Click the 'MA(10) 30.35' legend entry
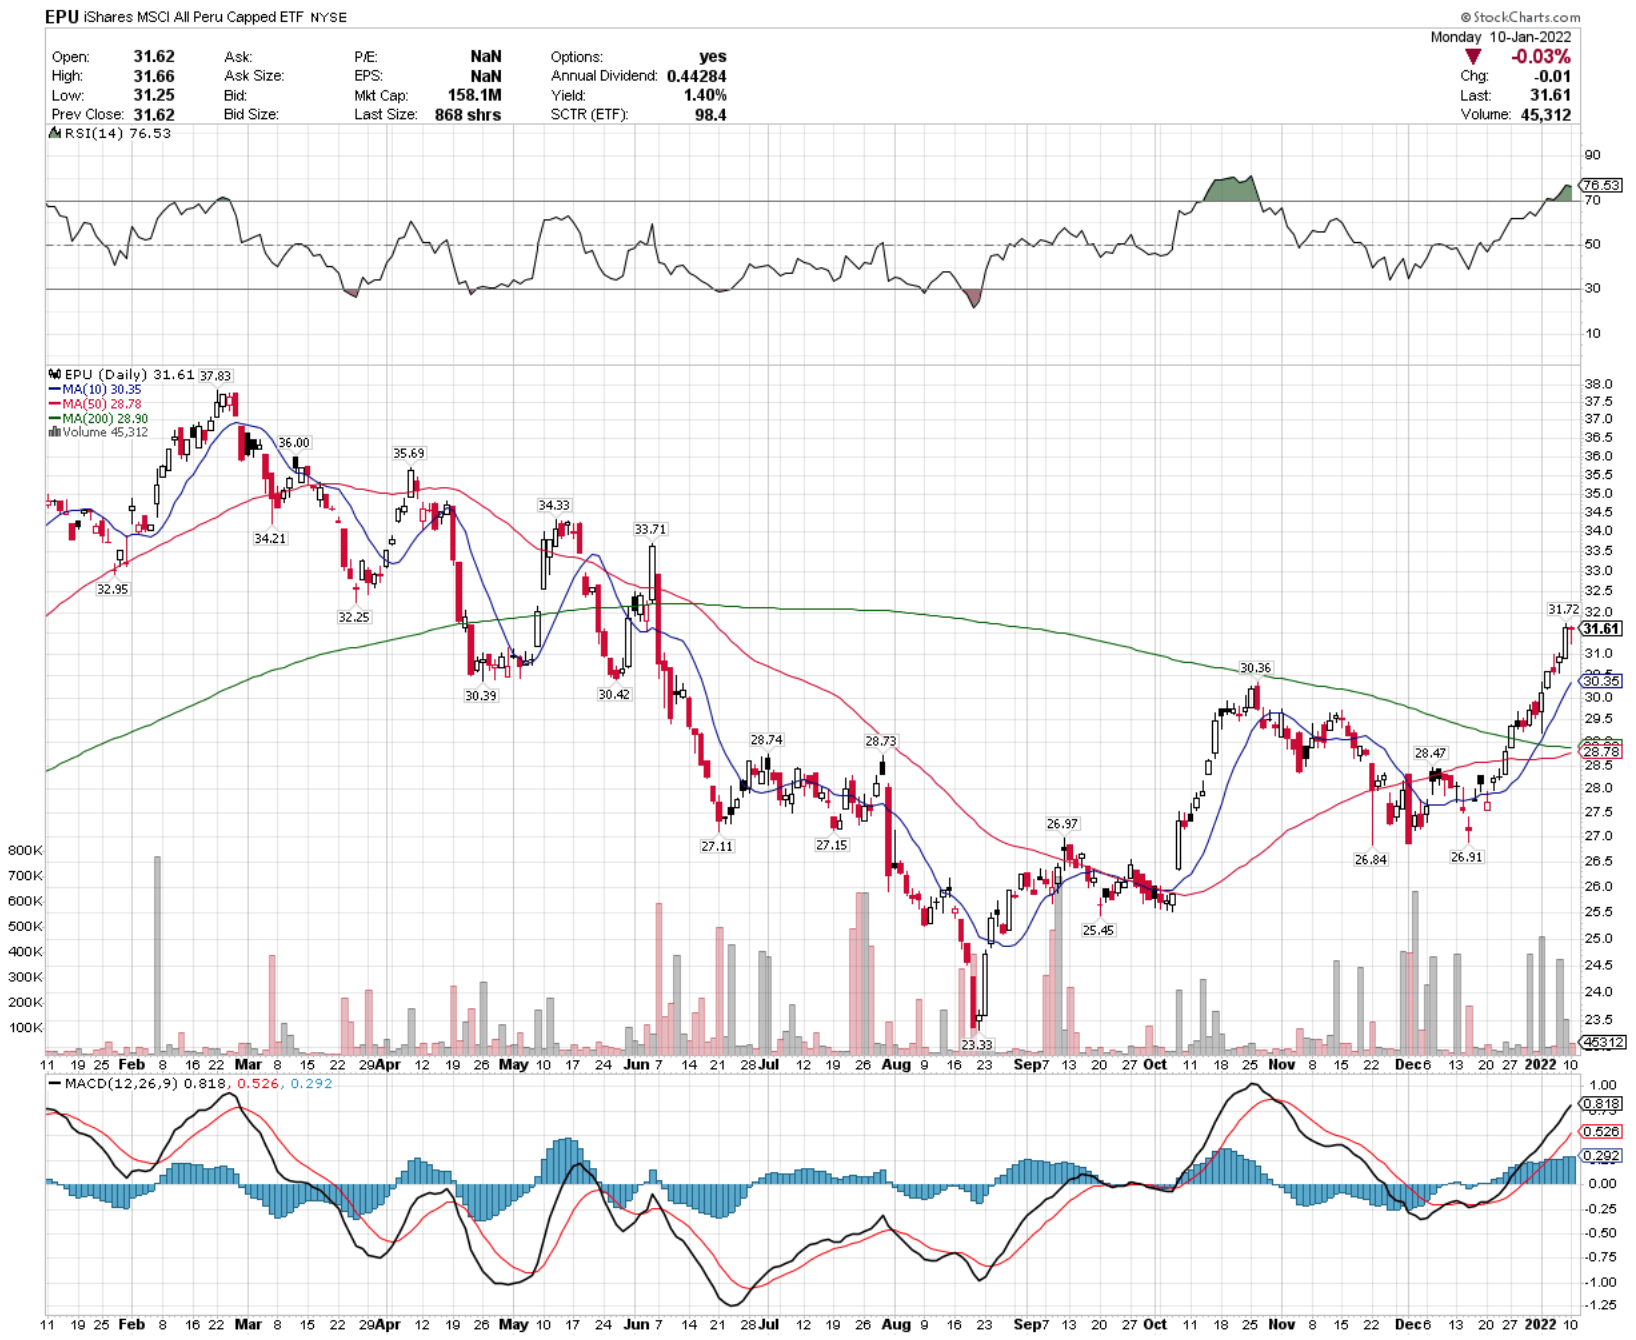Image resolution: width=1636 pixels, height=1340 pixels. click(x=101, y=389)
